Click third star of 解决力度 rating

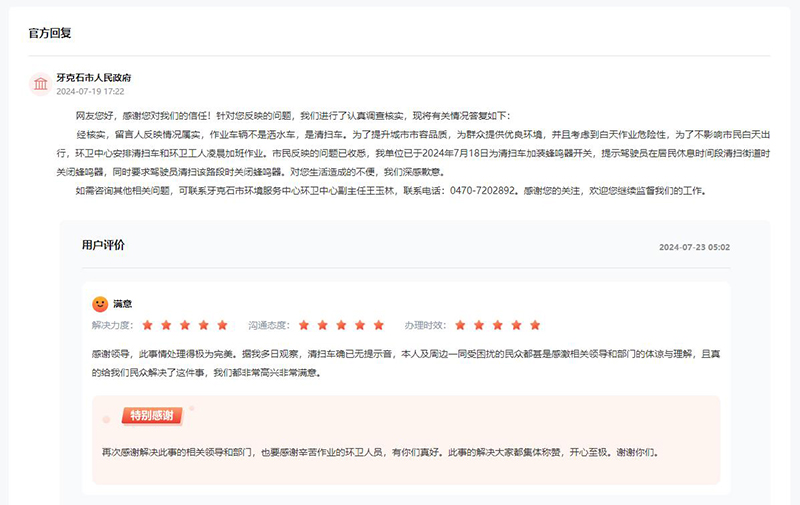185,325
